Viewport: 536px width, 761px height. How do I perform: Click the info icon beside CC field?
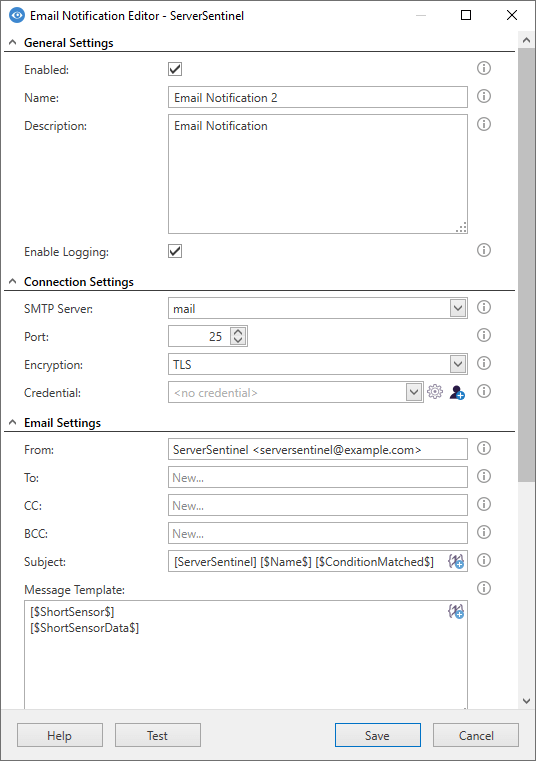[484, 505]
